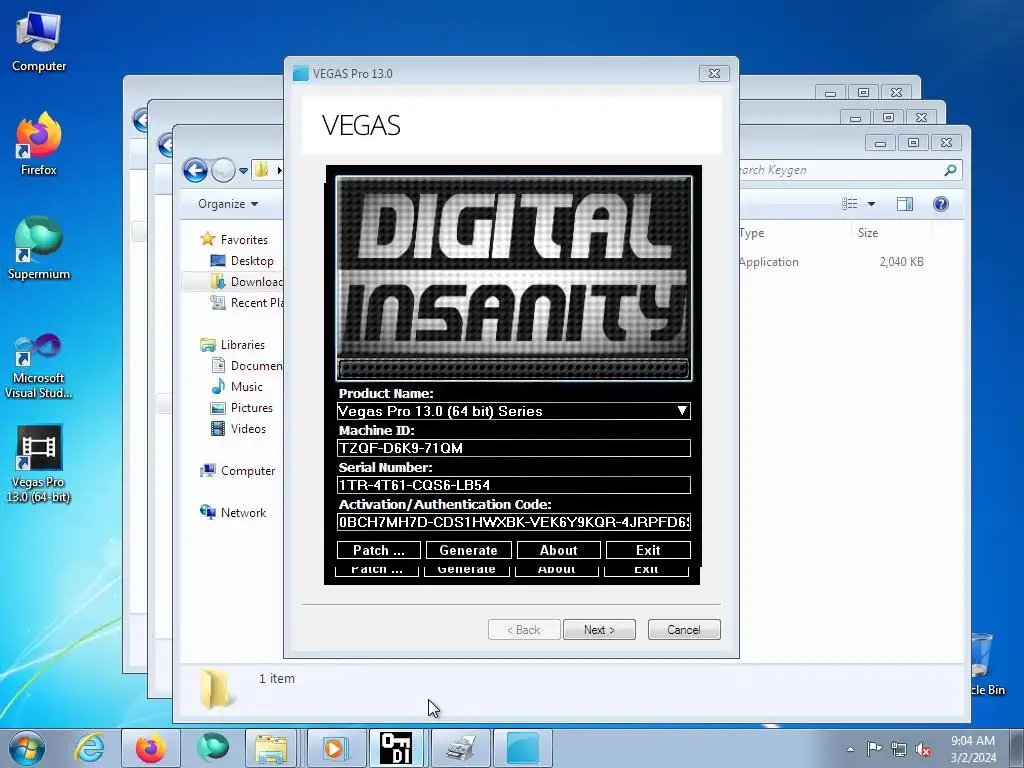This screenshot has width=1024, height=768.
Task: Open the Supermium desktop shortcut
Action: coord(39,248)
